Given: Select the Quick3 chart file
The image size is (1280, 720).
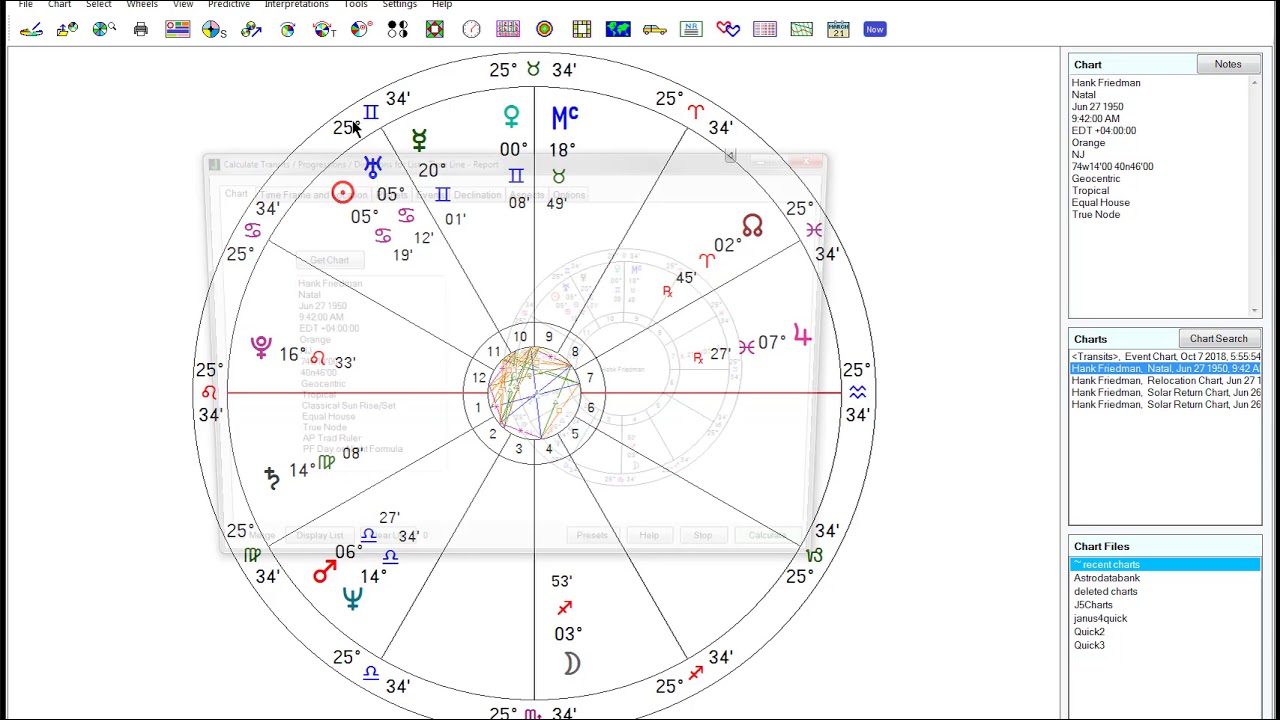Looking at the screenshot, I should click(x=1089, y=645).
